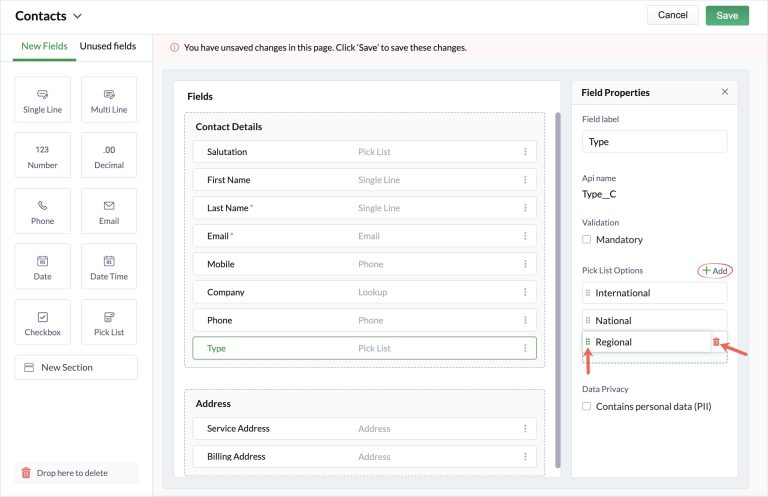Delete the Regional pick list option
This screenshot has height=497, width=768.
[716, 342]
